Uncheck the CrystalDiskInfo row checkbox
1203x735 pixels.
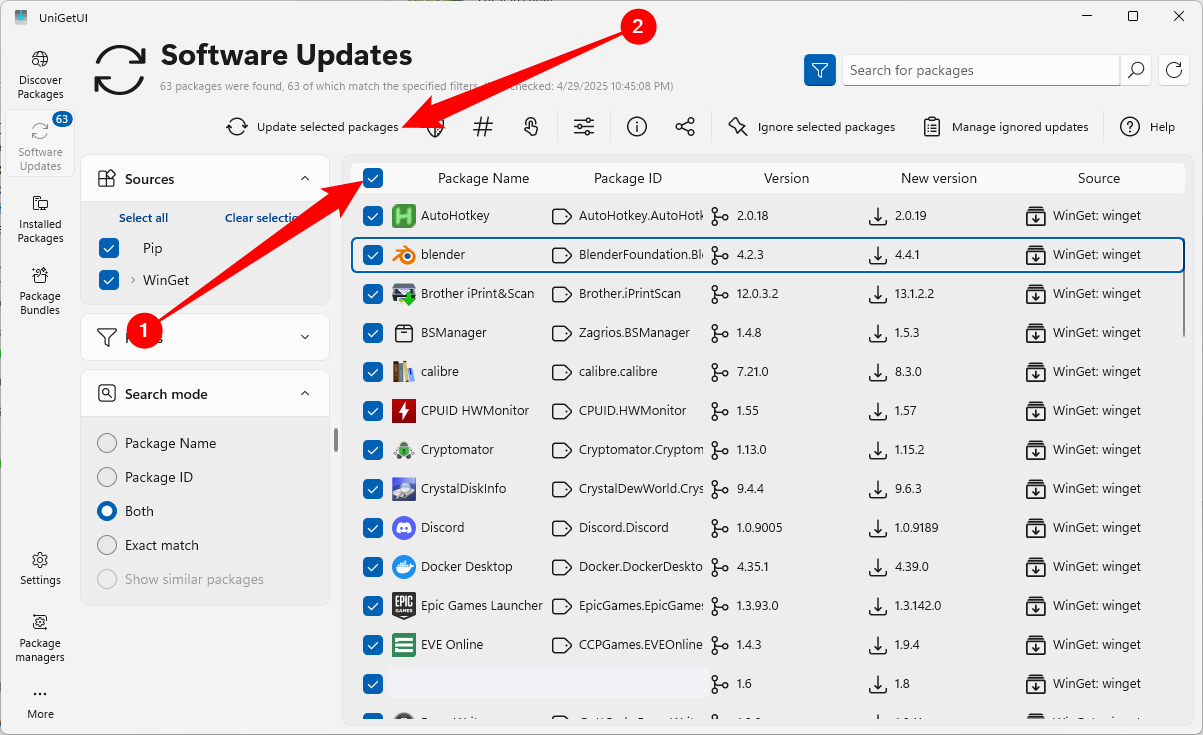(x=373, y=488)
